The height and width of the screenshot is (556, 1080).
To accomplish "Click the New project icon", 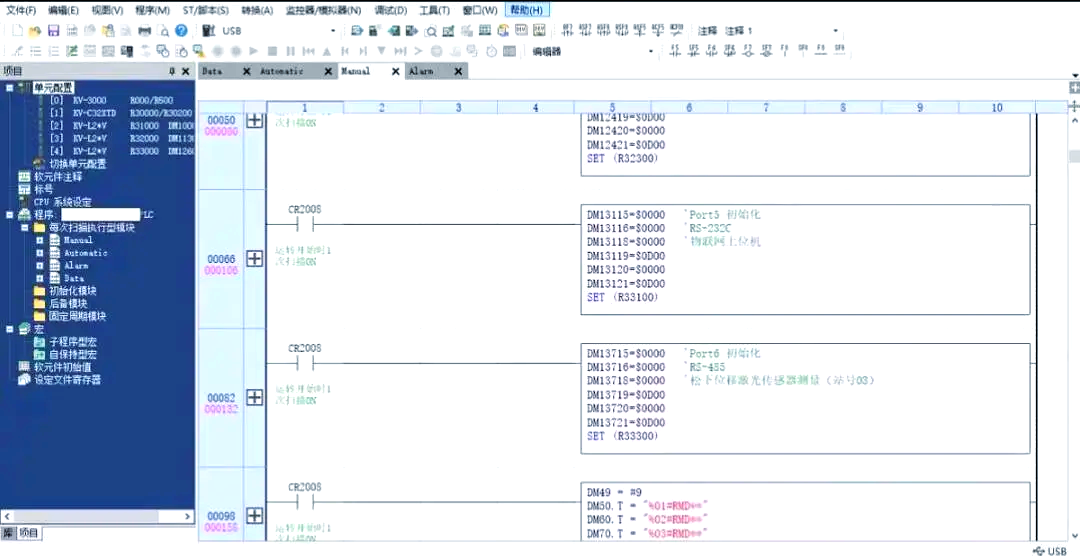I will [17, 30].
